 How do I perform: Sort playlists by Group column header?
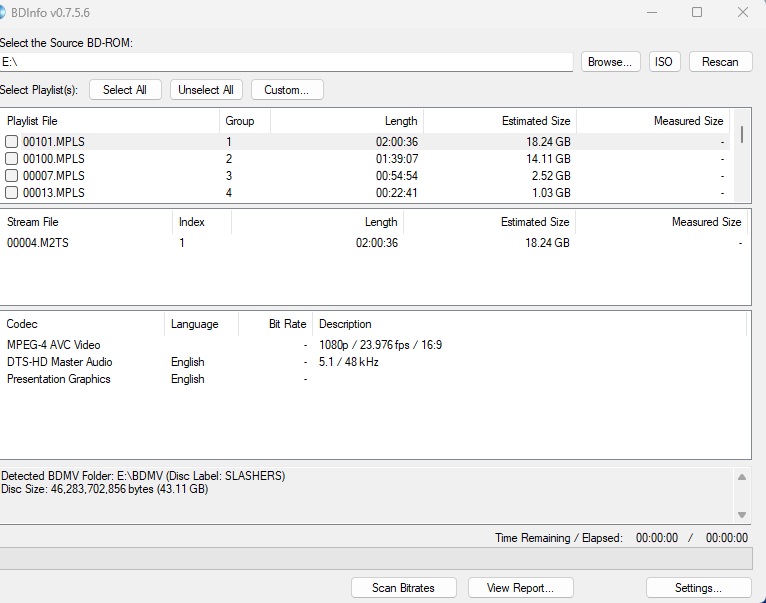pos(245,121)
